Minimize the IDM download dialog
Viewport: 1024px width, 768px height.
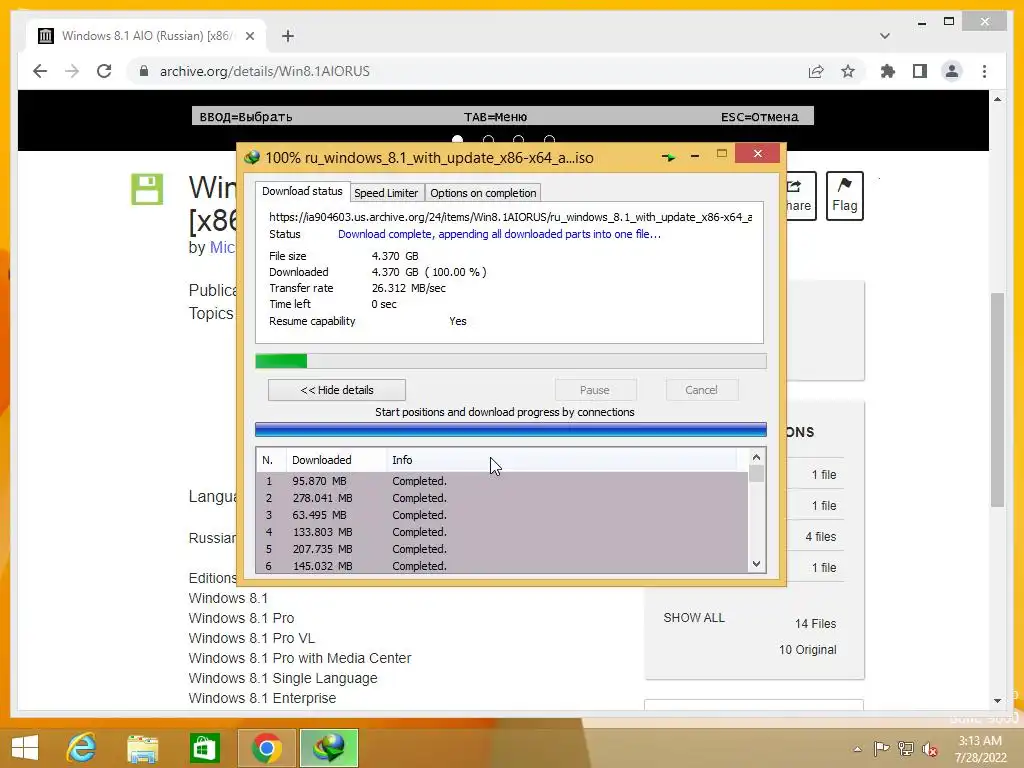point(695,155)
